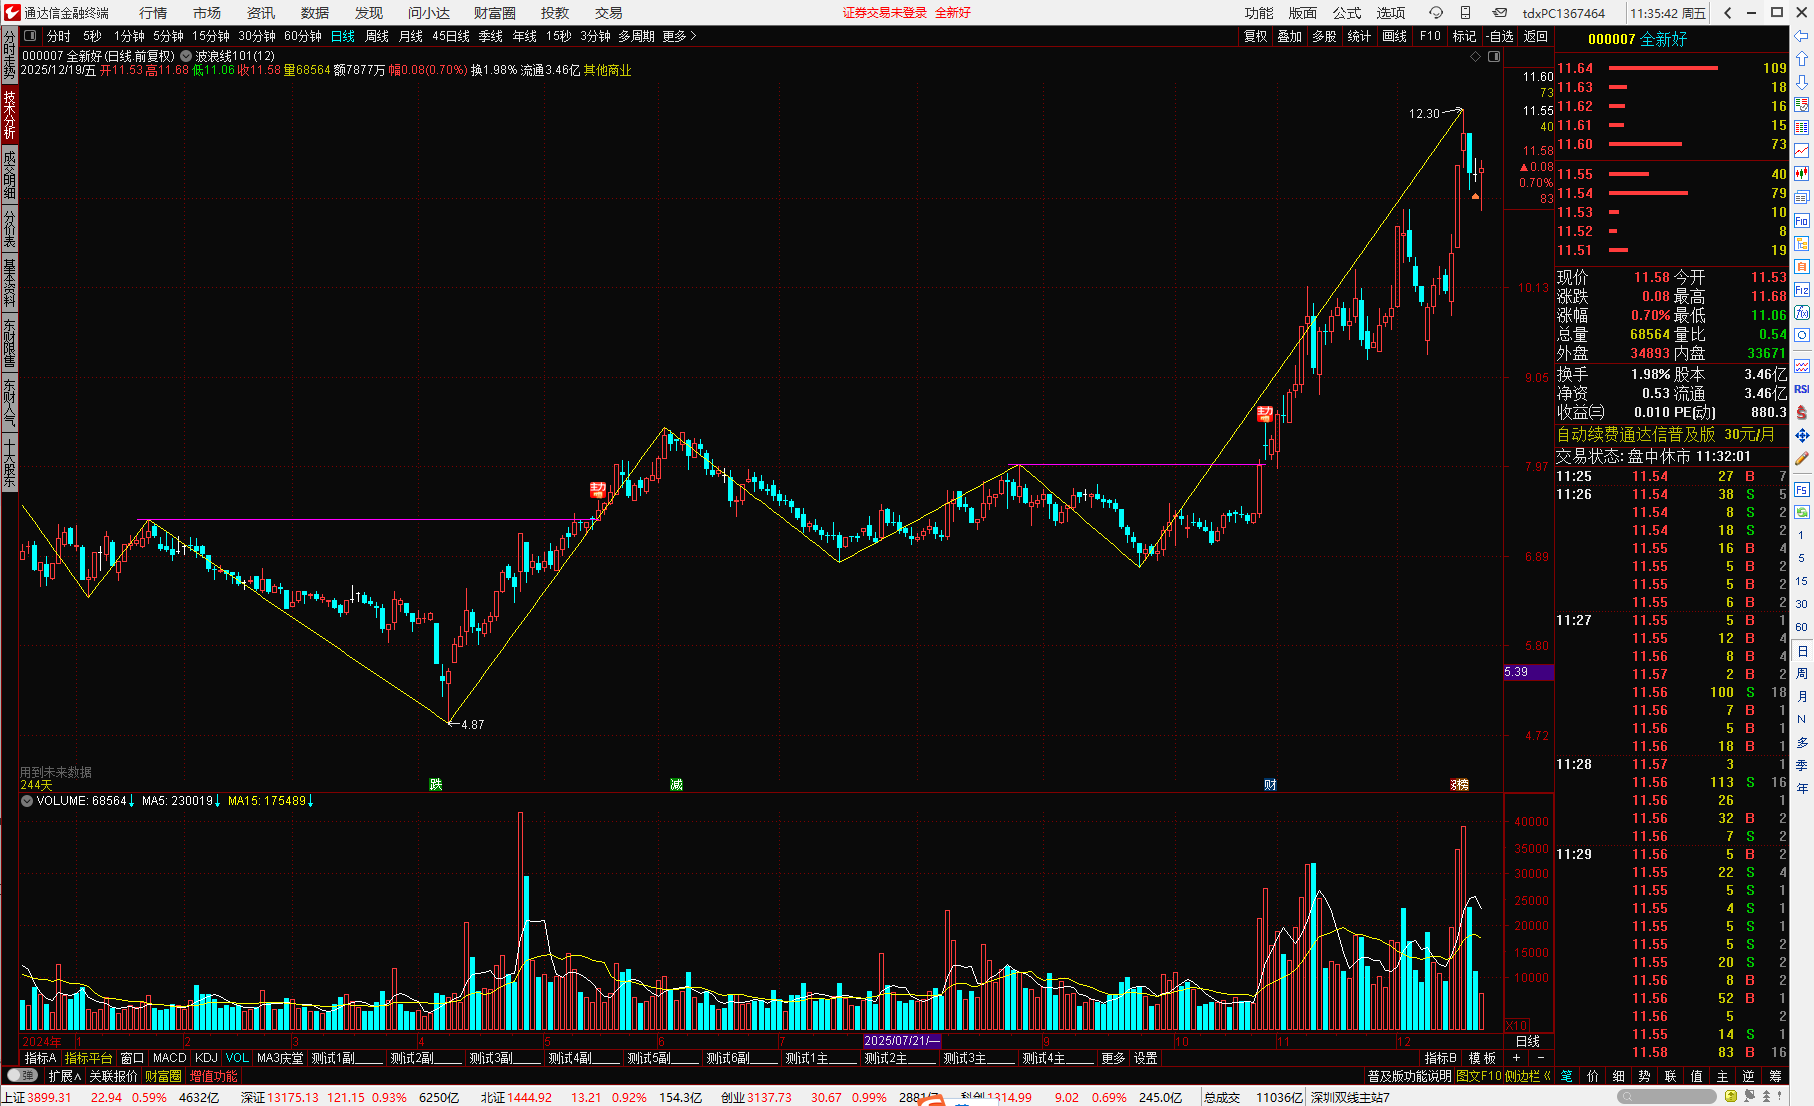Open the 行情 menu
This screenshot has height=1106, width=1814.
pos(153,13)
